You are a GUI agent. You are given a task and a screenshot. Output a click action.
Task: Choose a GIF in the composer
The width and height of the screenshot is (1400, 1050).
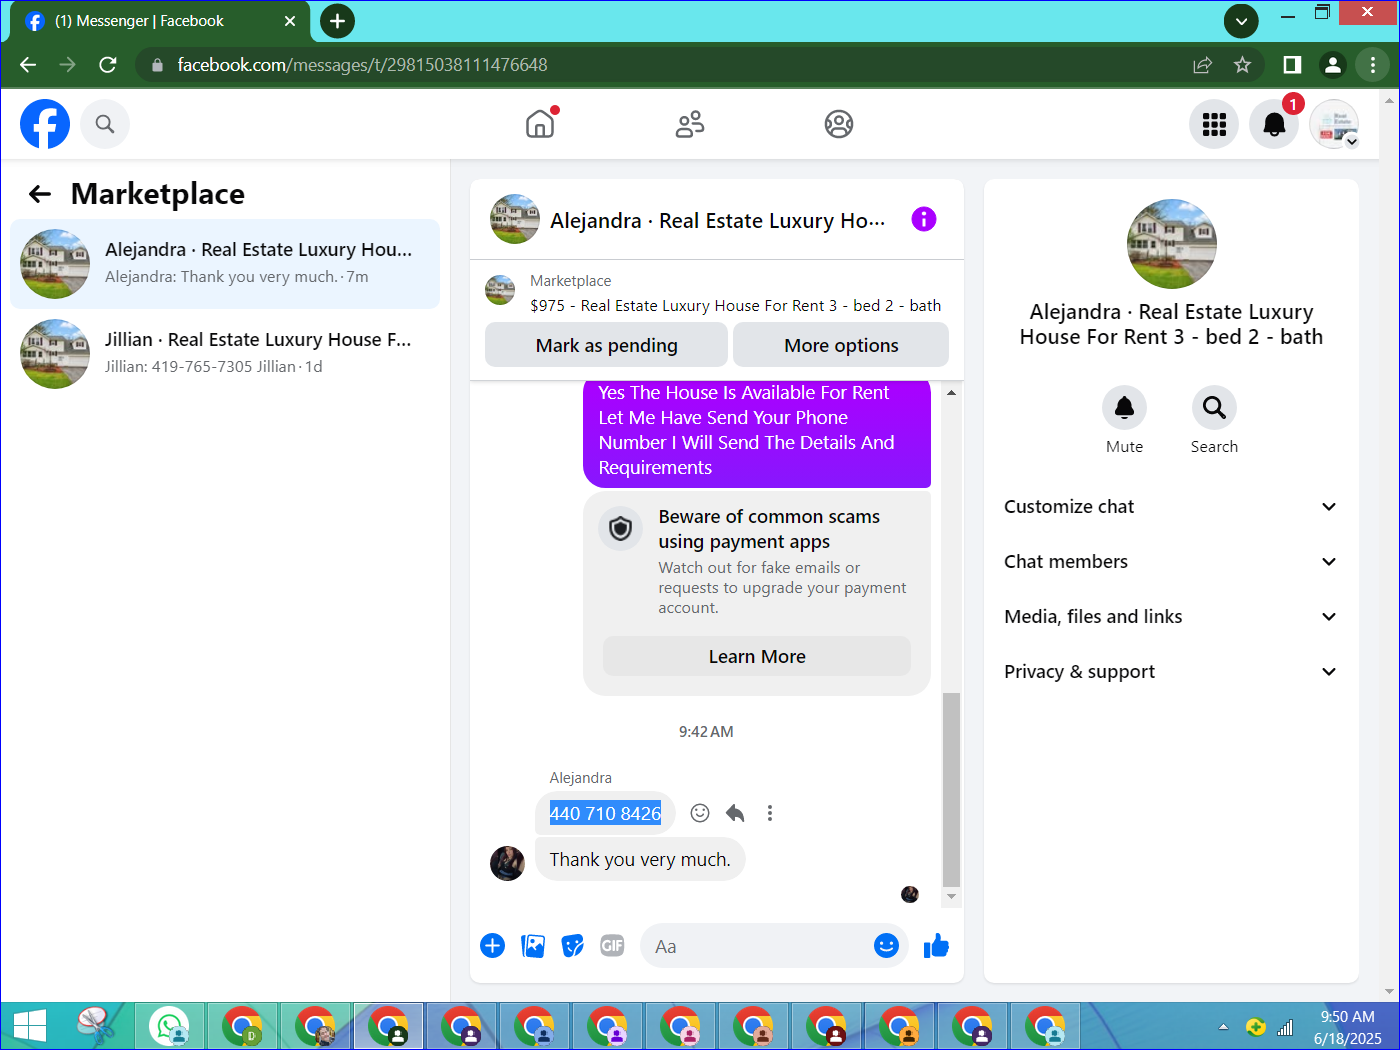tap(612, 946)
